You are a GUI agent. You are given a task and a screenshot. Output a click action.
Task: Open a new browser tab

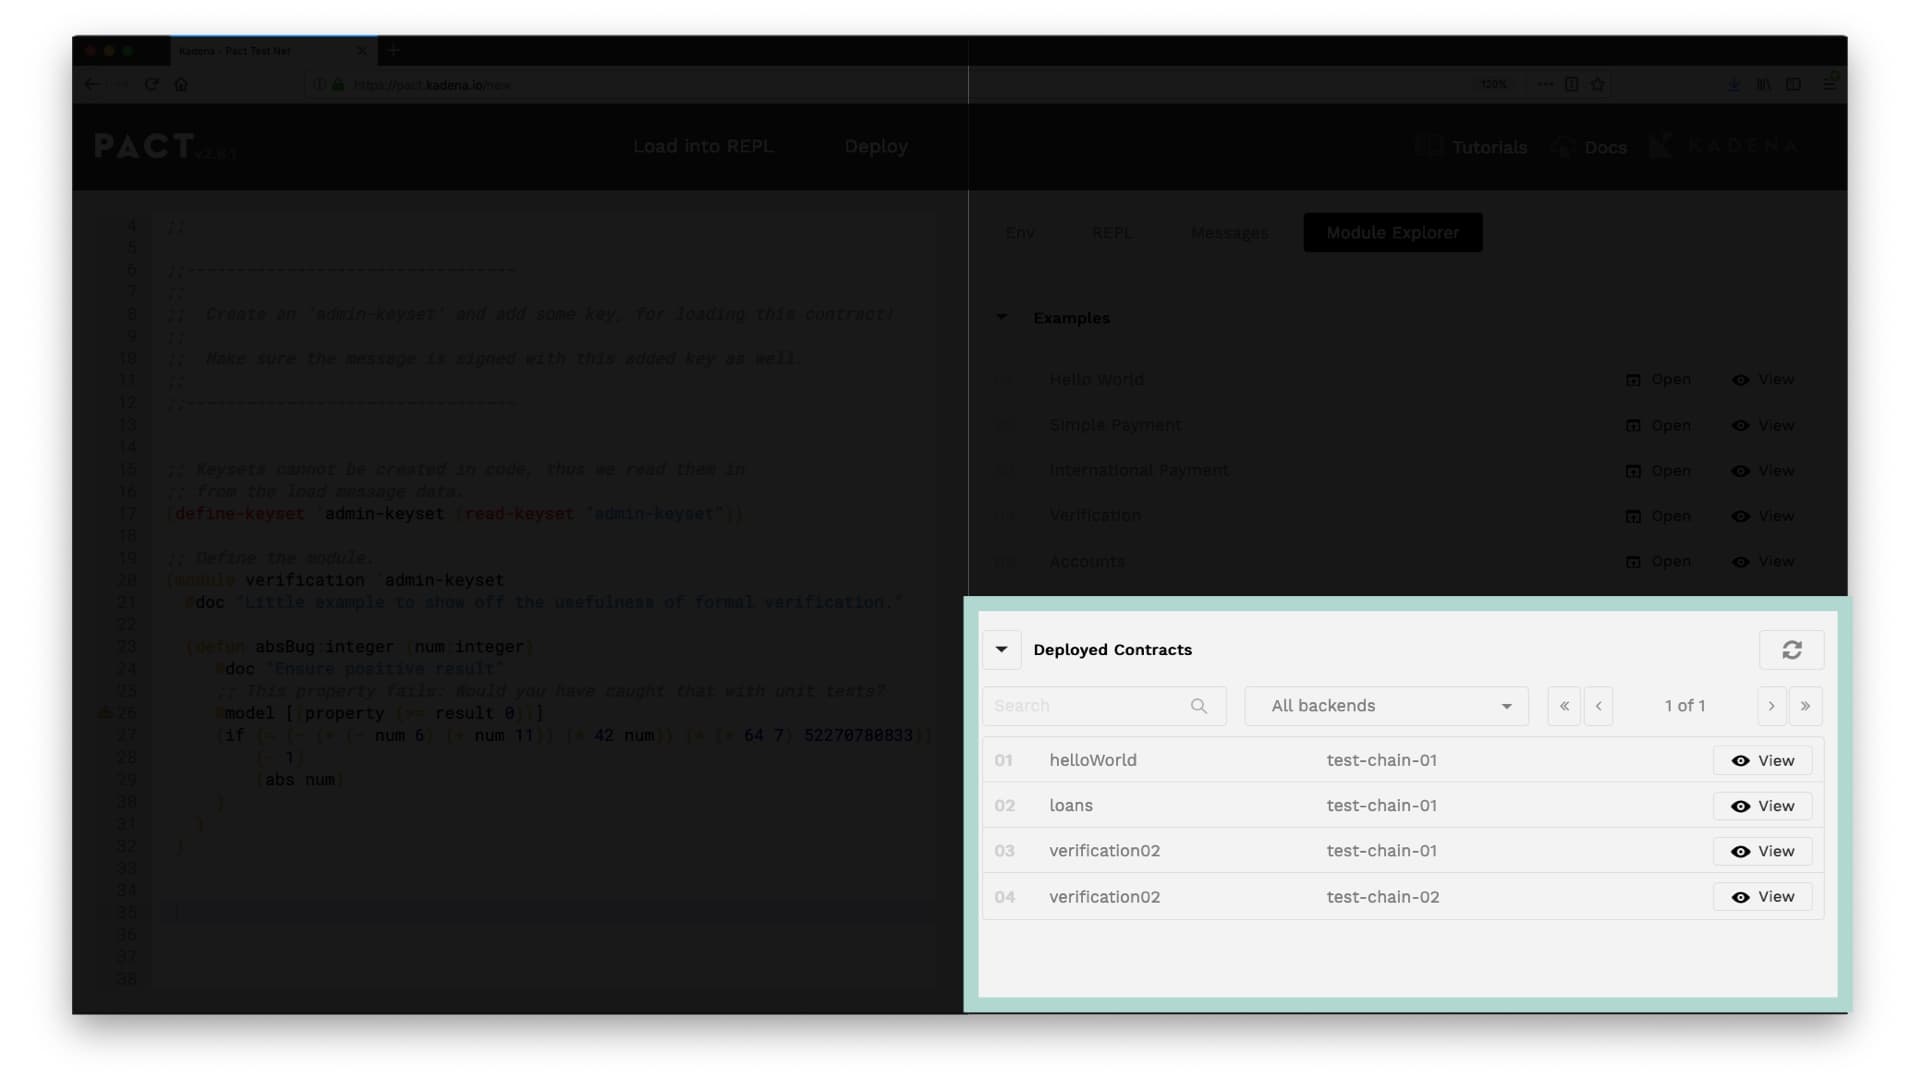coord(393,50)
